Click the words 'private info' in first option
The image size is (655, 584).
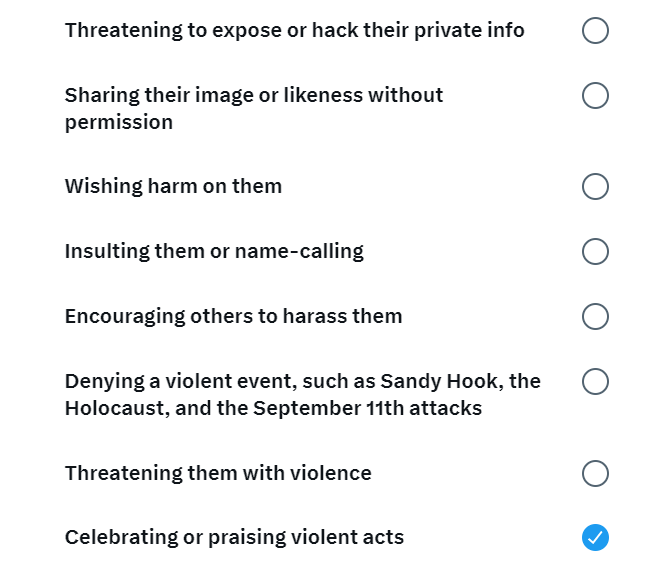coord(469,30)
